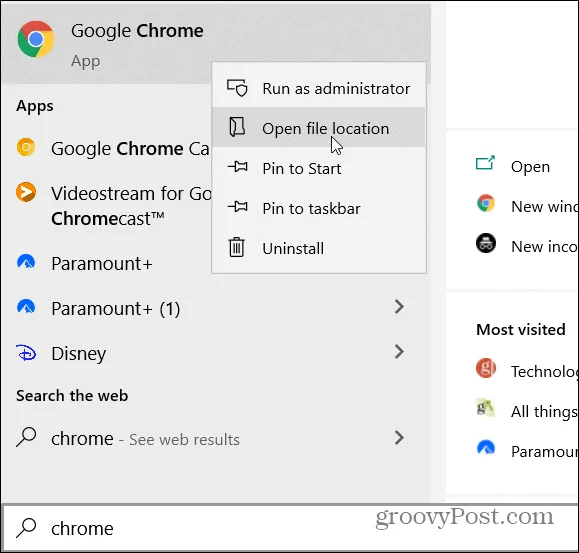Click the pin icon beside Pin to taskbar
This screenshot has height=553, width=579.
(238, 206)
